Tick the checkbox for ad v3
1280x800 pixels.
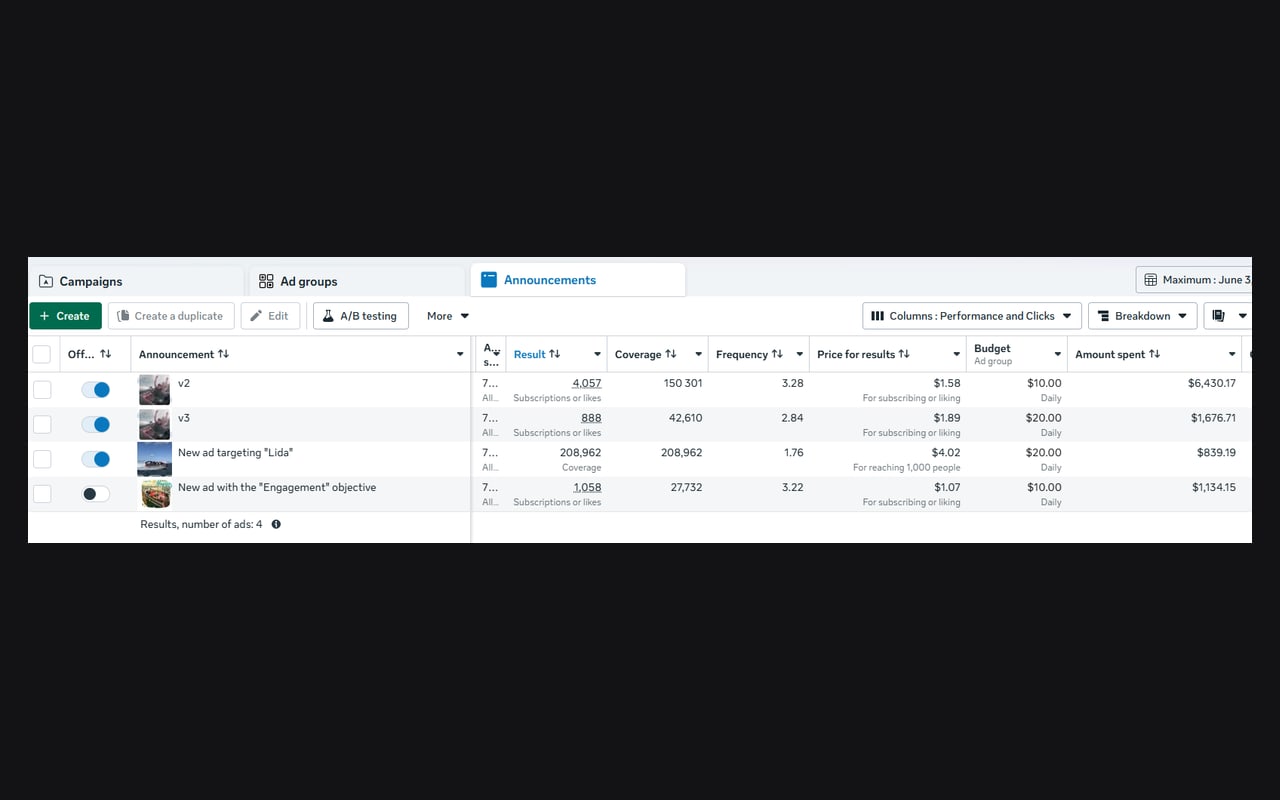click(42, 424)
